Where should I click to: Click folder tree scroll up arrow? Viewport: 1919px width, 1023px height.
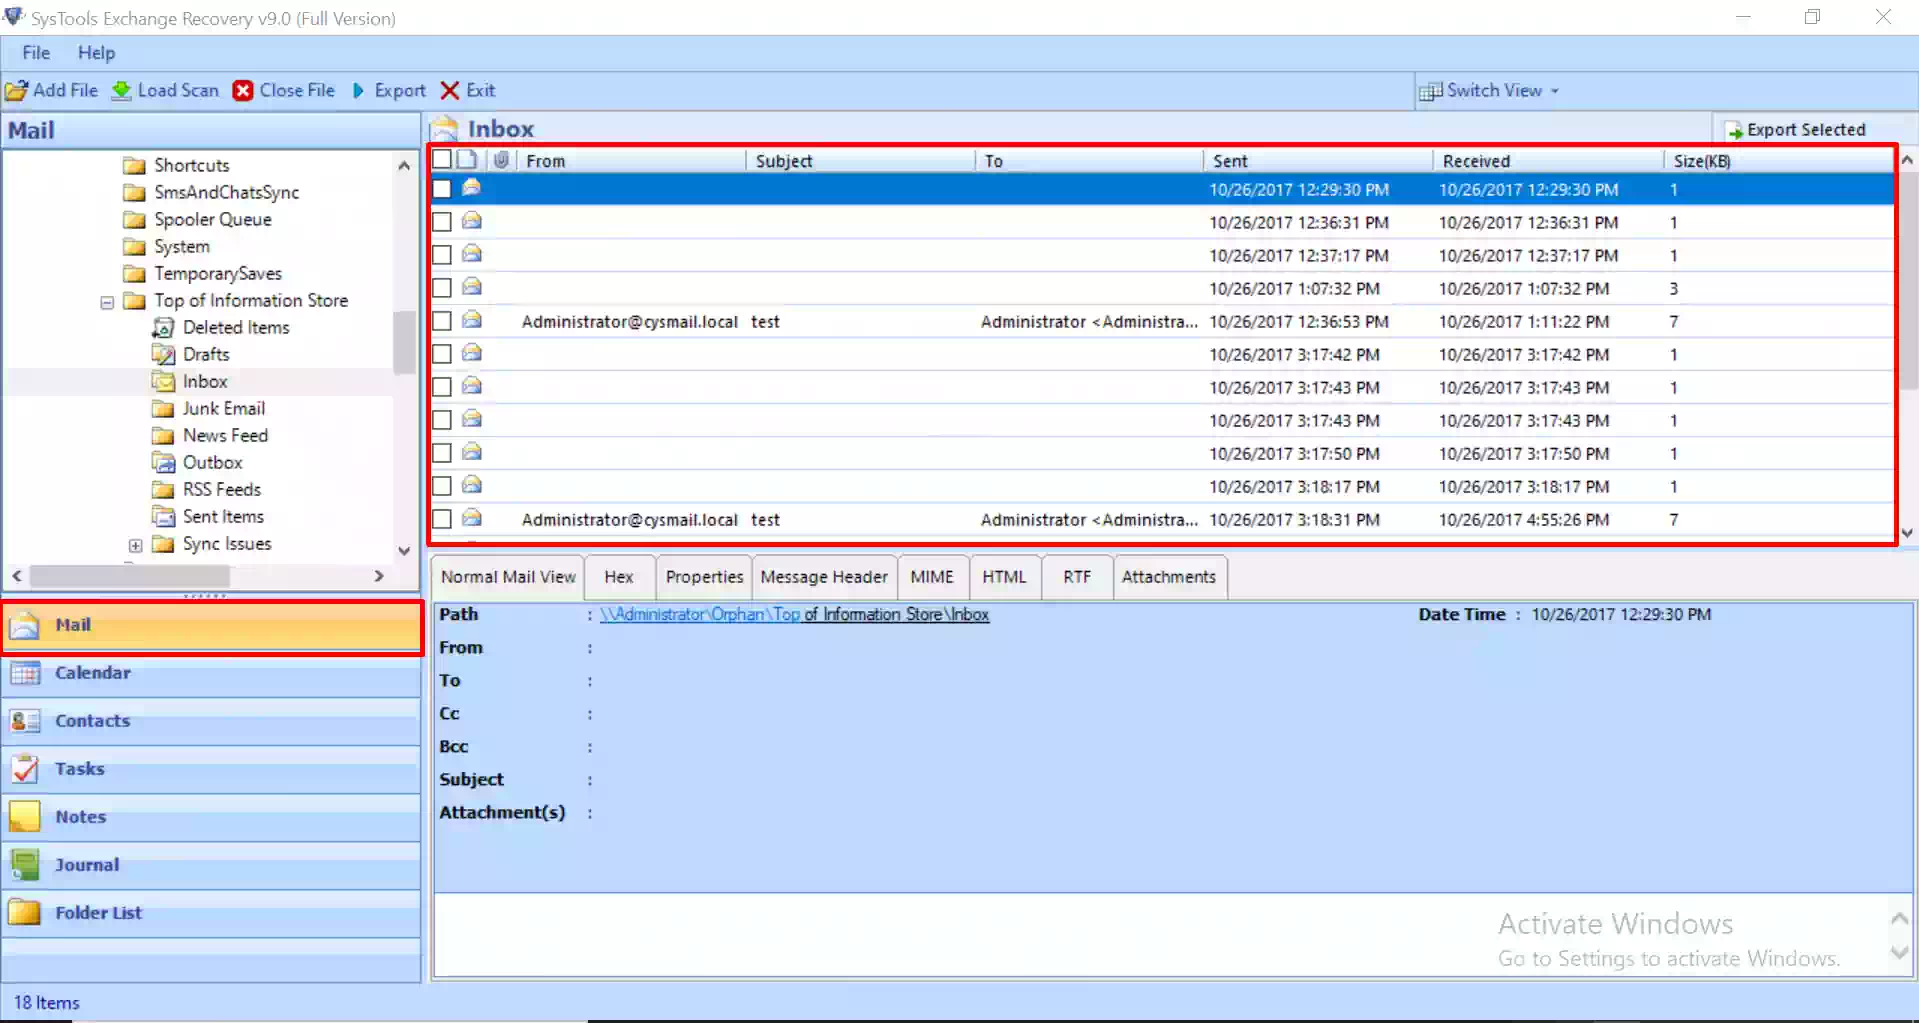pos(404,166)
